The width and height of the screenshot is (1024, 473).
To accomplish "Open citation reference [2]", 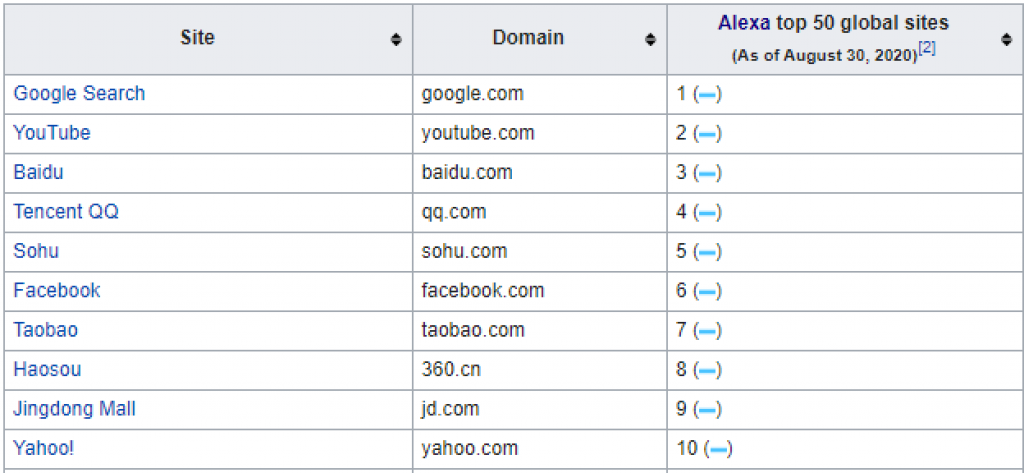I will [x=927, y=48].
